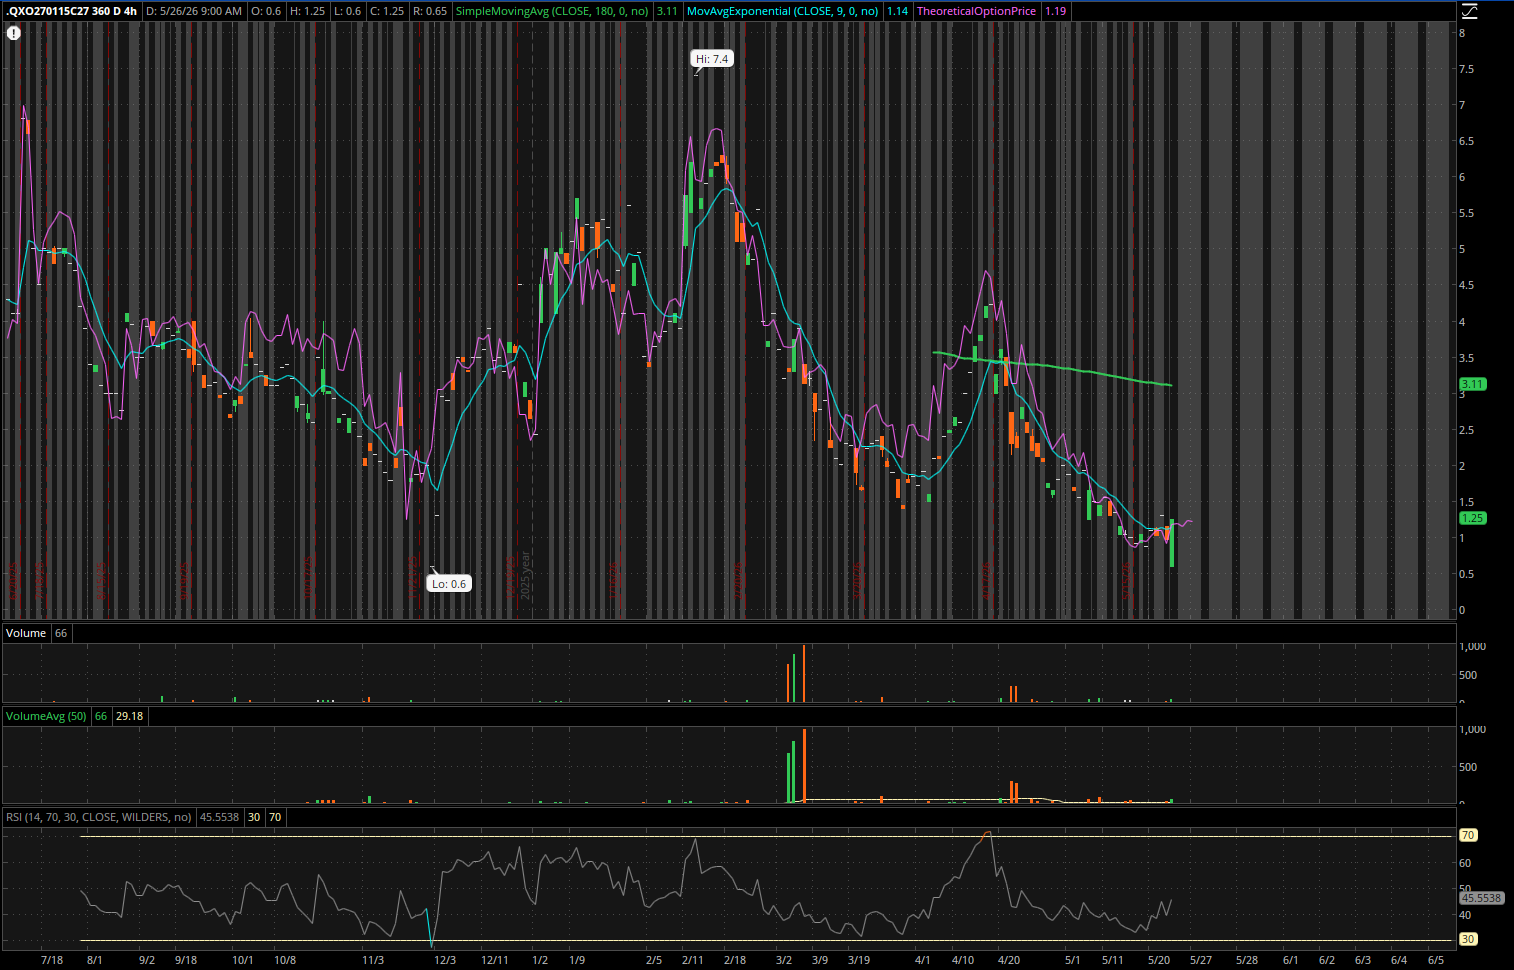Click the green 1.25 last price bubble
Screen dimensions: 1514x970
[x=1472, y=518]
